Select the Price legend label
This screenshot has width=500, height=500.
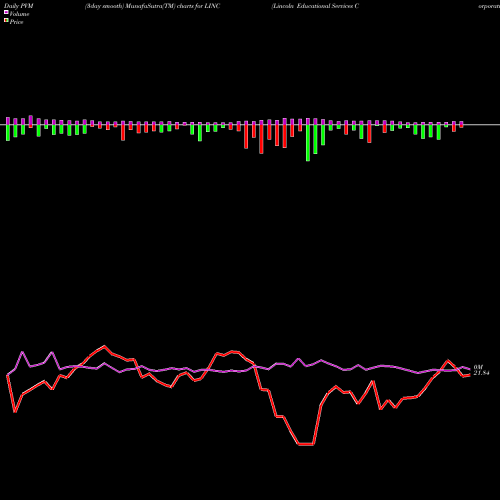click(16, 22)
